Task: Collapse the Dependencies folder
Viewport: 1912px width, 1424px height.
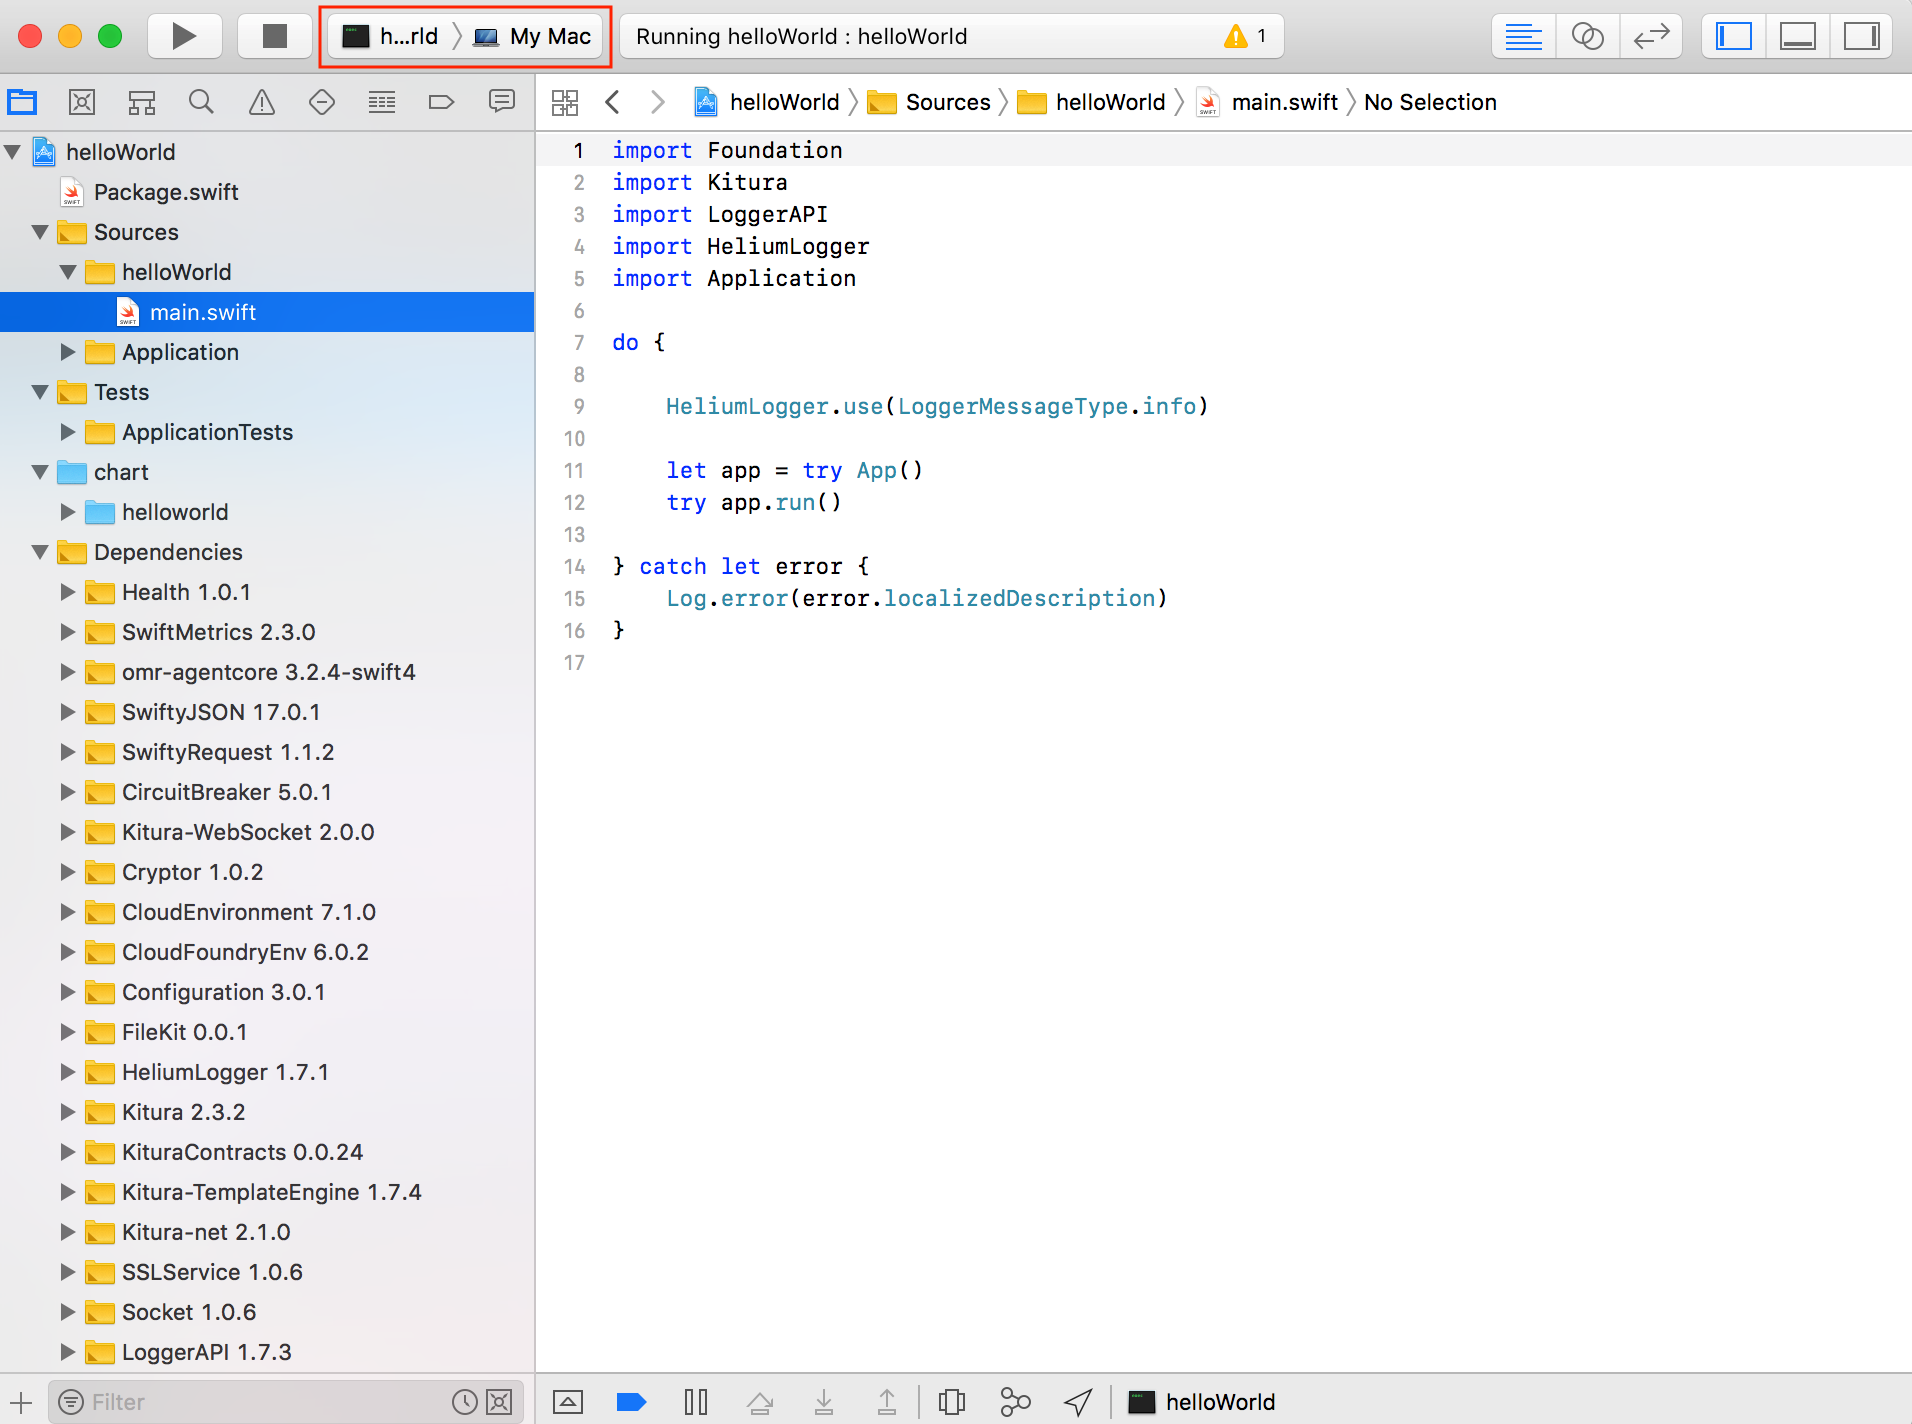Action: pos(41,552)
